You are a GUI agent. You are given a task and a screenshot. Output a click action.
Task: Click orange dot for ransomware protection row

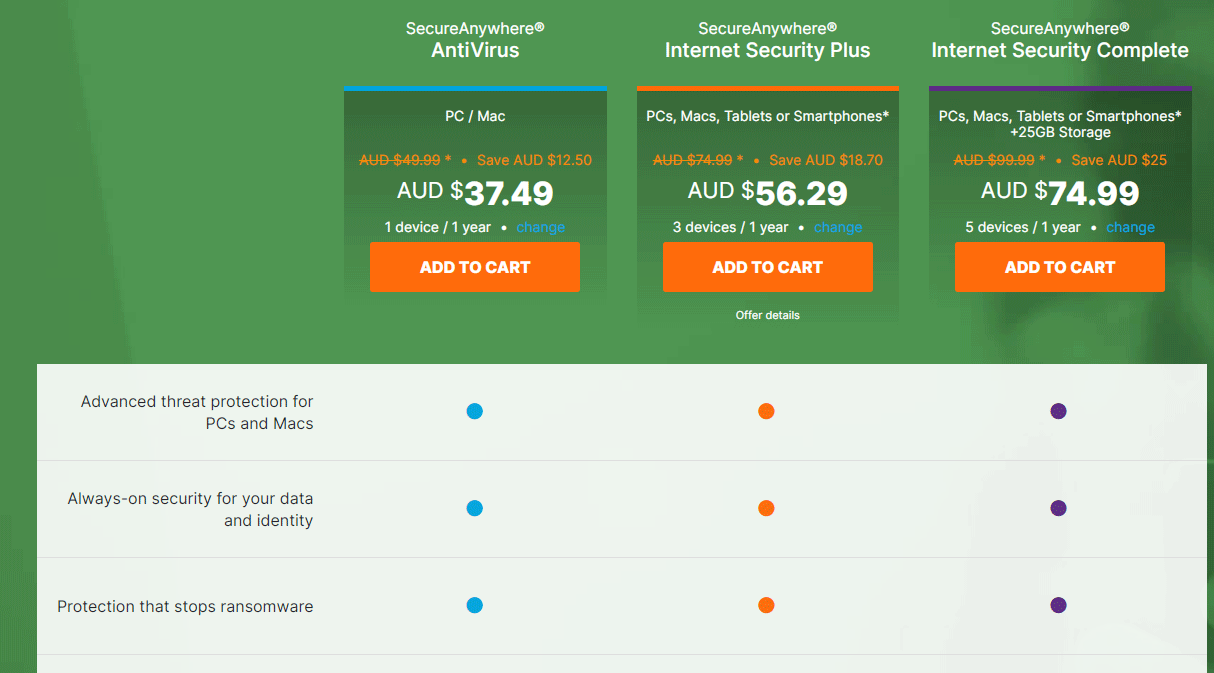click(766, 605)
